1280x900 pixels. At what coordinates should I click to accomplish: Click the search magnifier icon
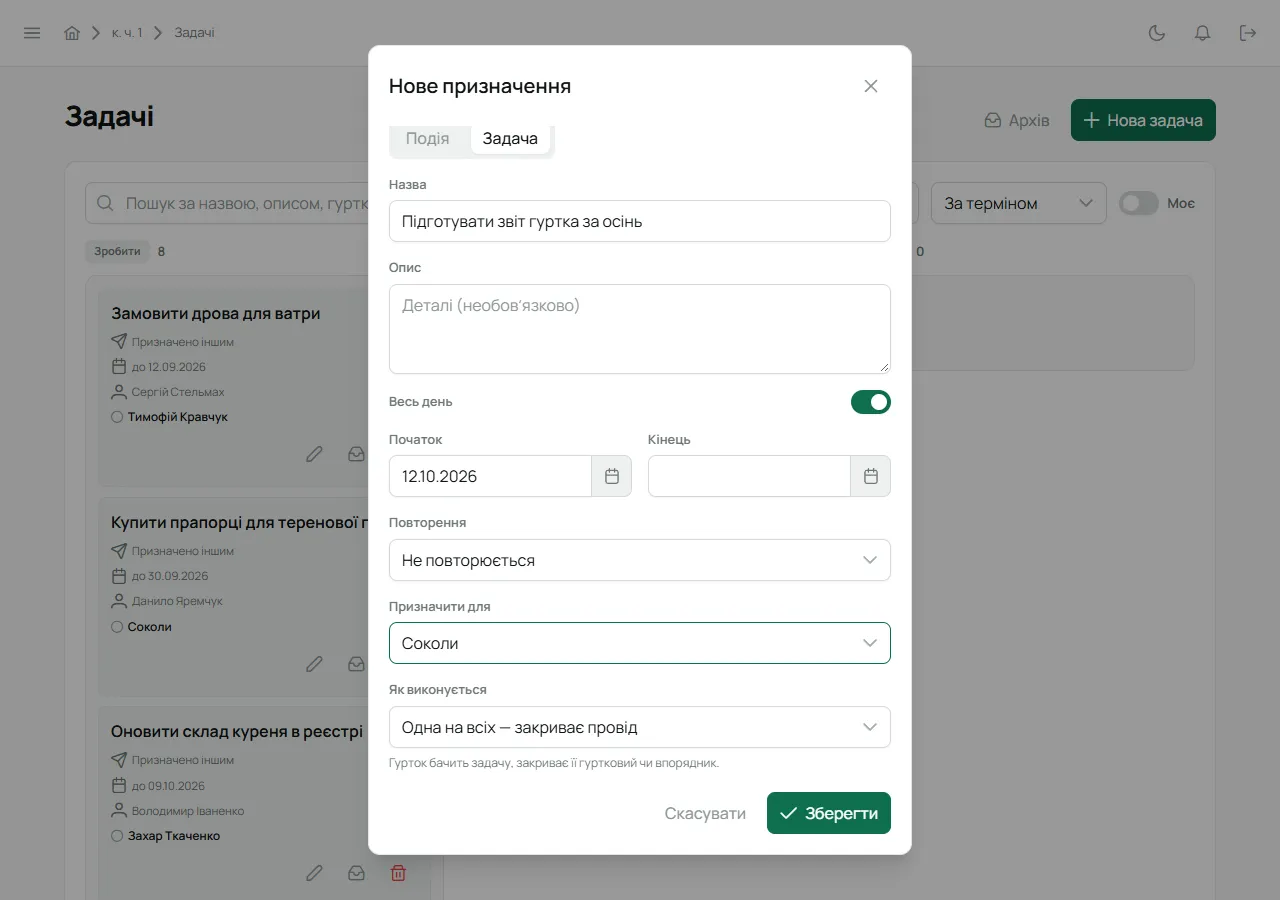pos(105,203)
